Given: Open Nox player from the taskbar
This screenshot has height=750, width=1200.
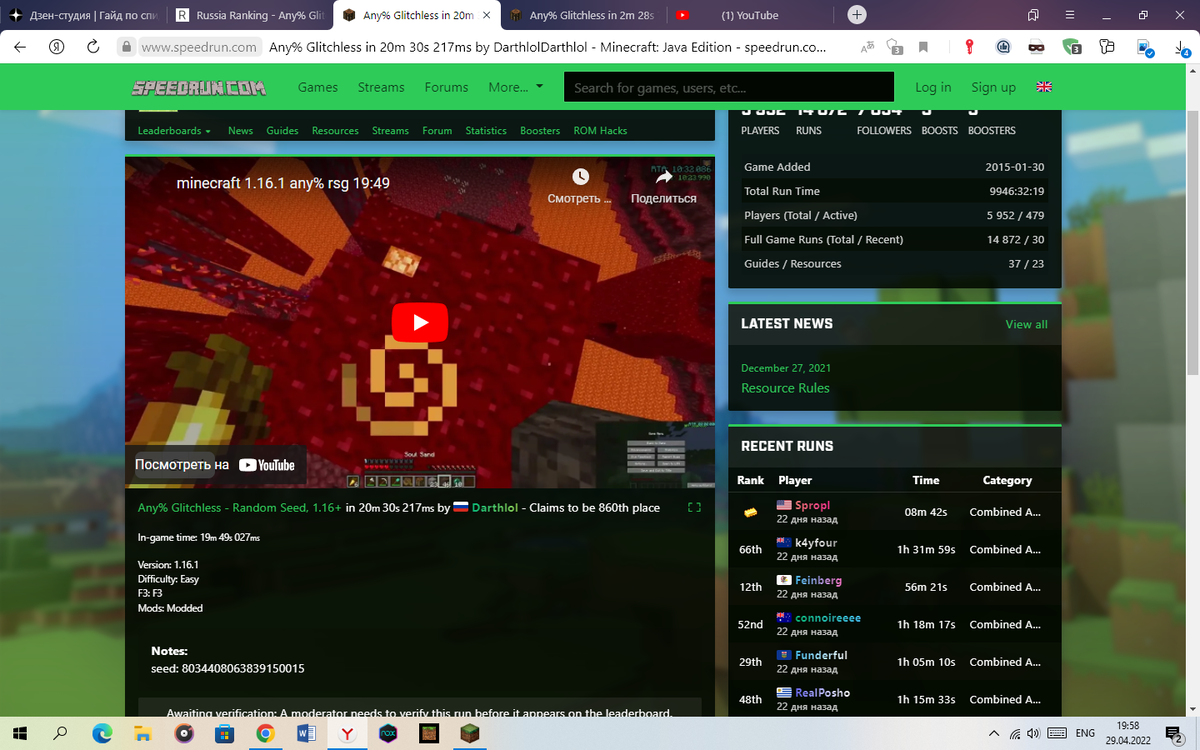Looking at the screenshot, I should click(x=387, y=733).
